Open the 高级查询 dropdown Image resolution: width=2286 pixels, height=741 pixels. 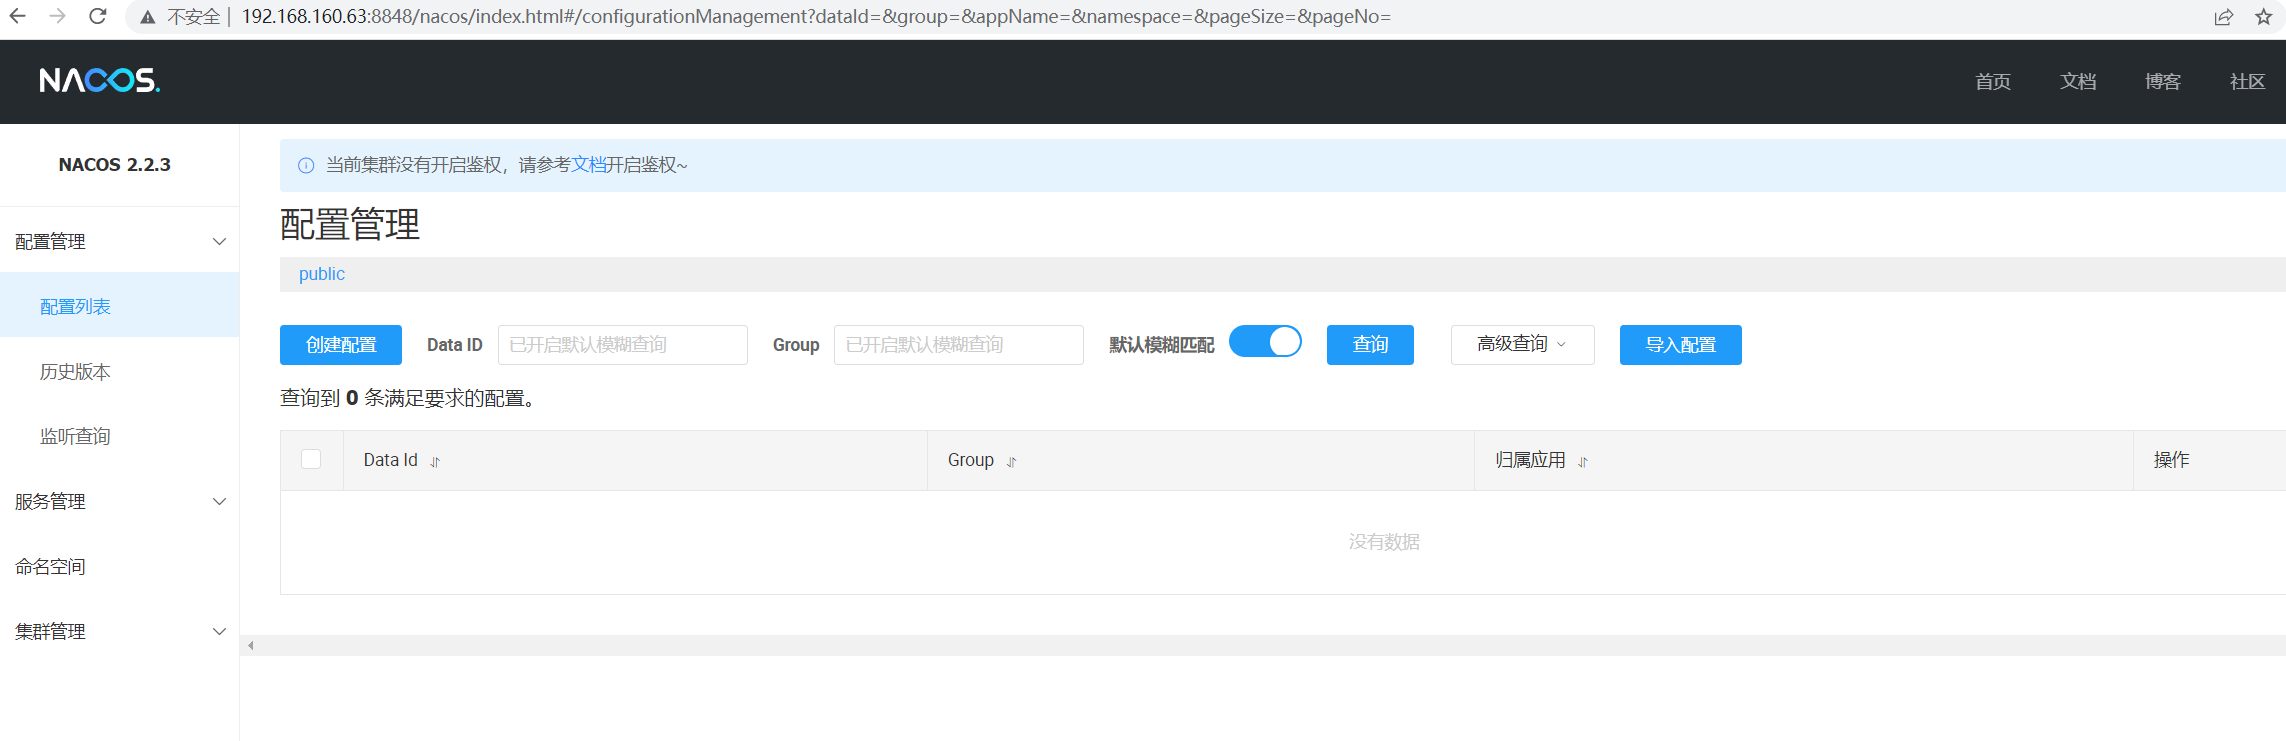(1522, 345)
